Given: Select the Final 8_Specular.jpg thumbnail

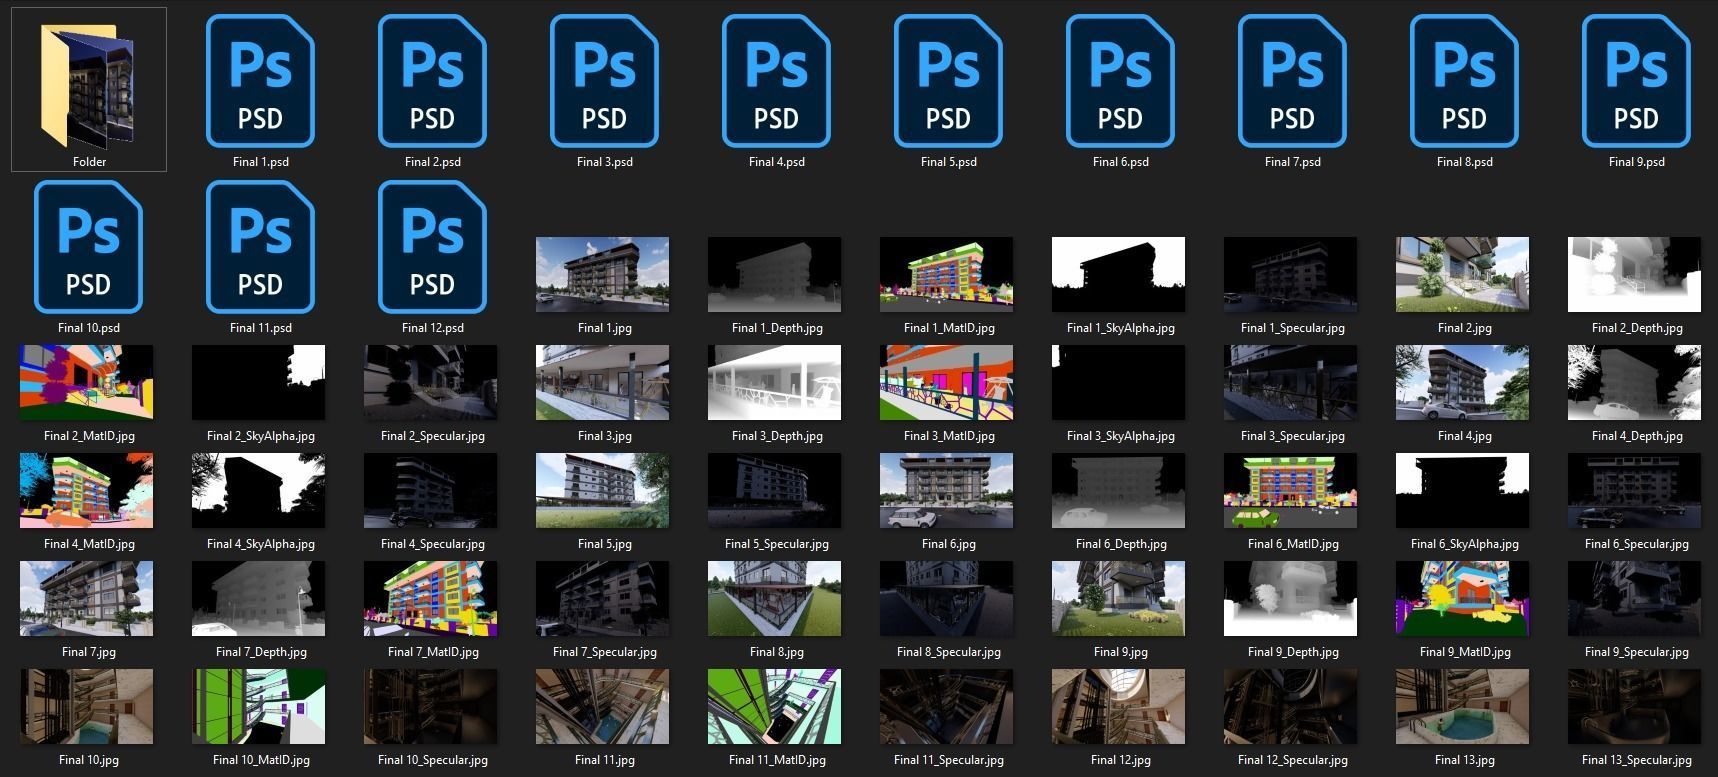Looking at the screenshot, I should click(947, 599).
